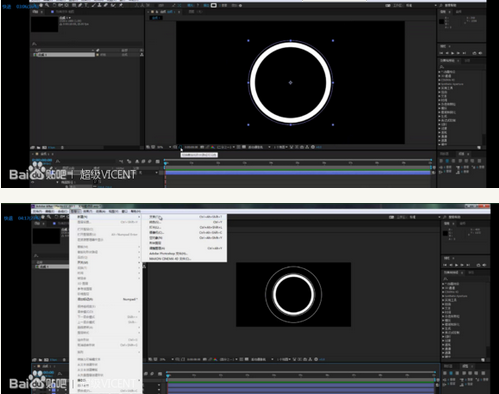
Task: Click the black color swatch in upper Info panel
Action: coord(442,22)
